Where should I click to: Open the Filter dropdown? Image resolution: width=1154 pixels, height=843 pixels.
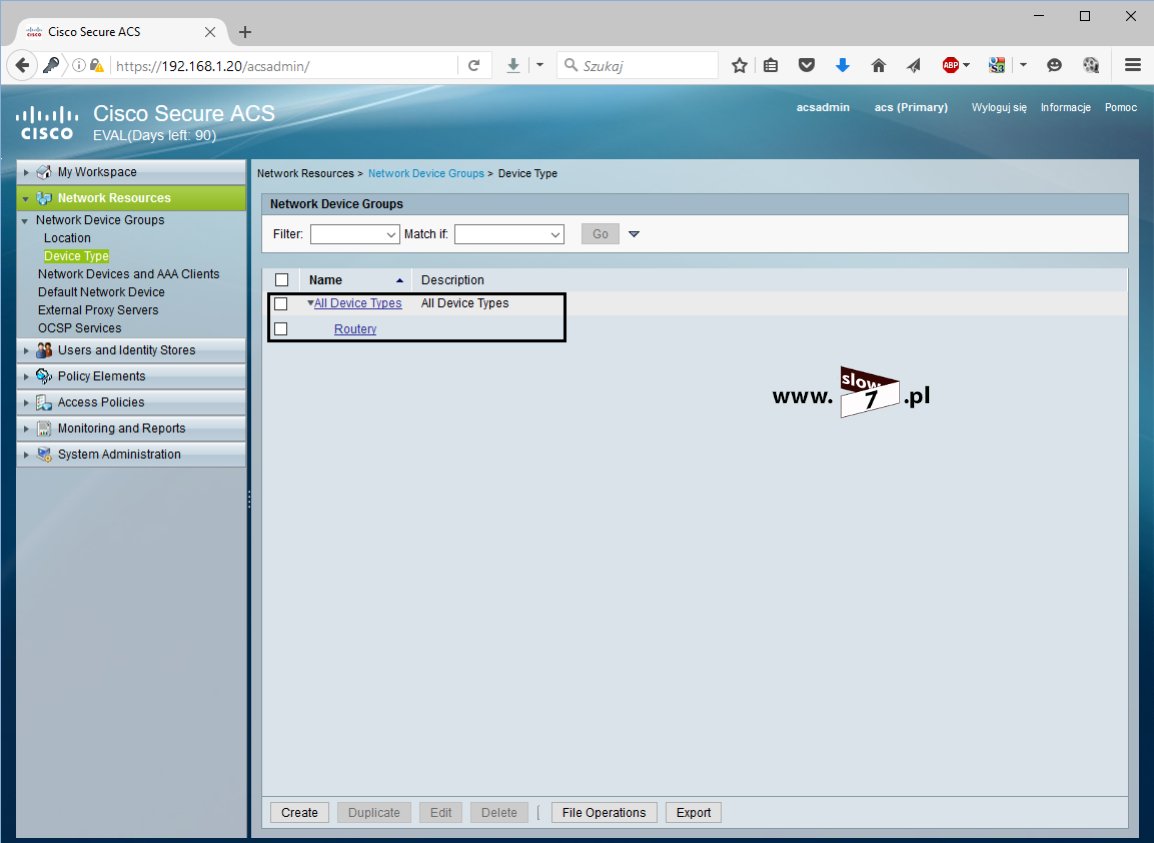point(355,234)
